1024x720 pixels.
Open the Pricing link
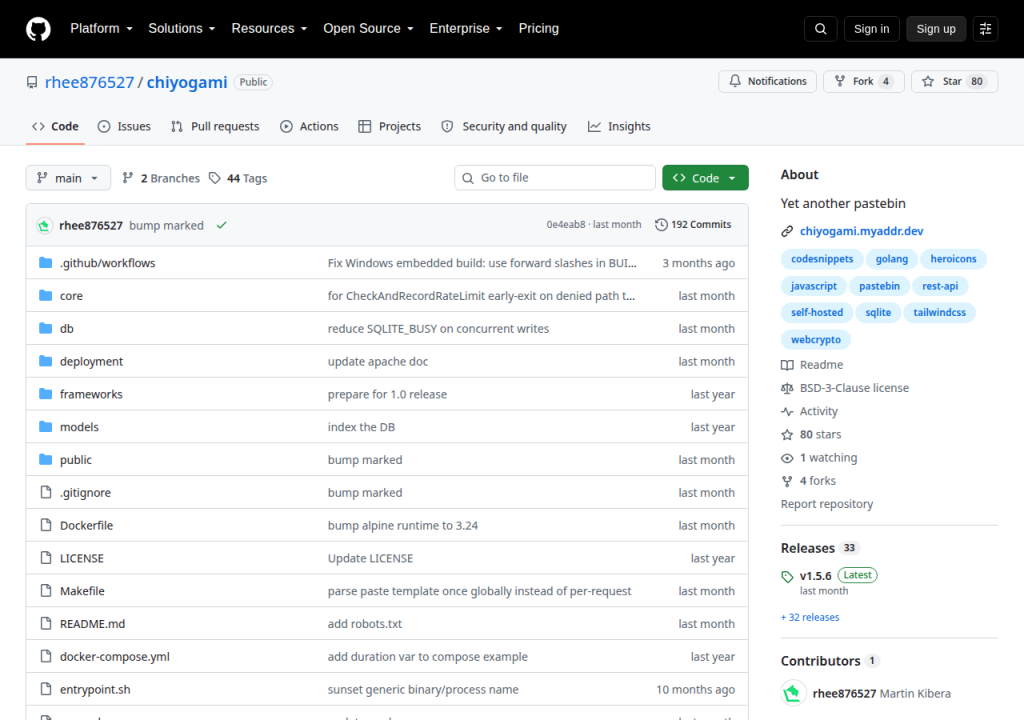coord(539,29)
